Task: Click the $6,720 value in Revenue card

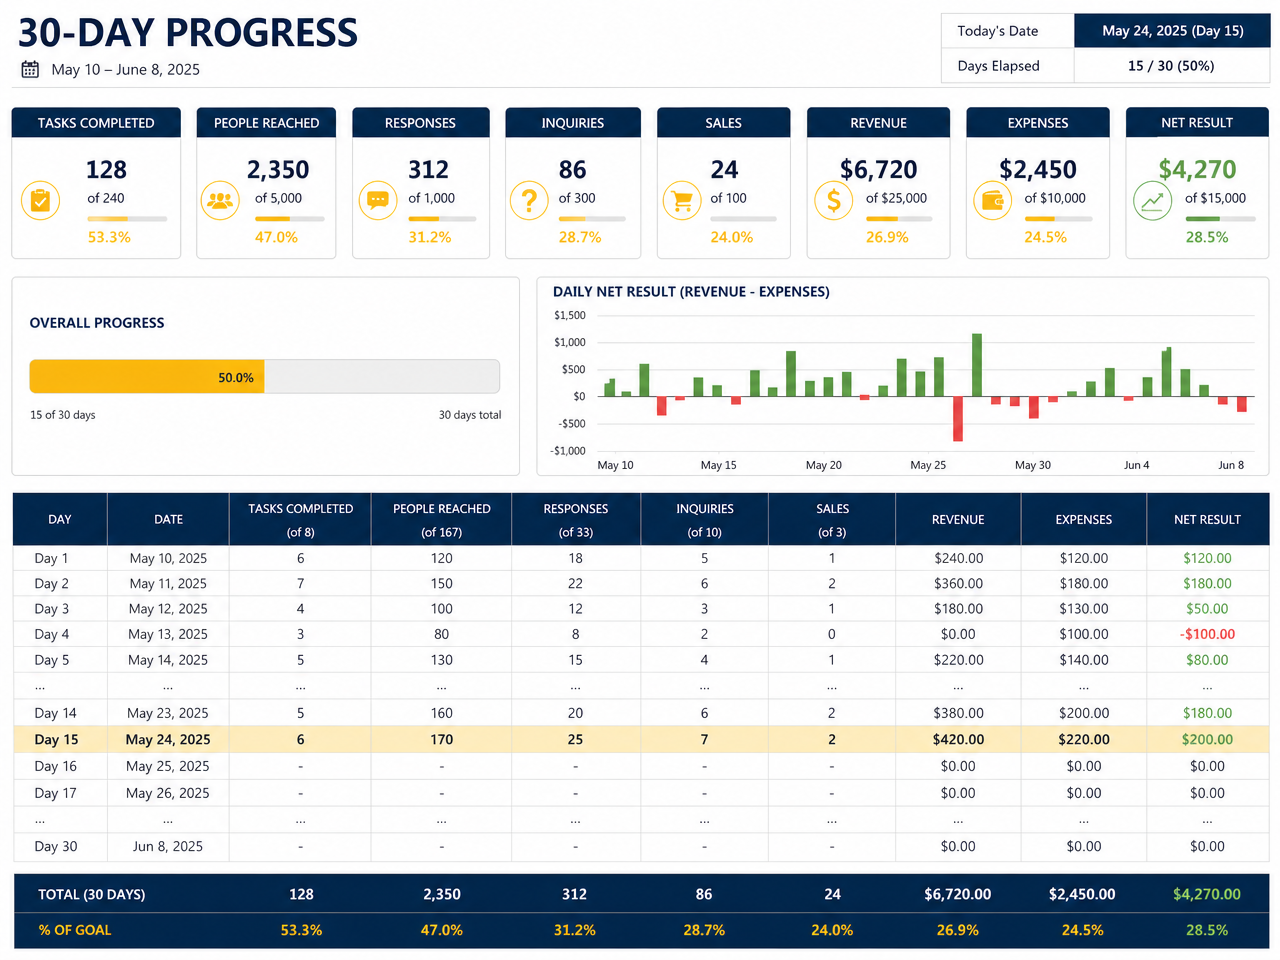Action: click(x=879, y=169)
